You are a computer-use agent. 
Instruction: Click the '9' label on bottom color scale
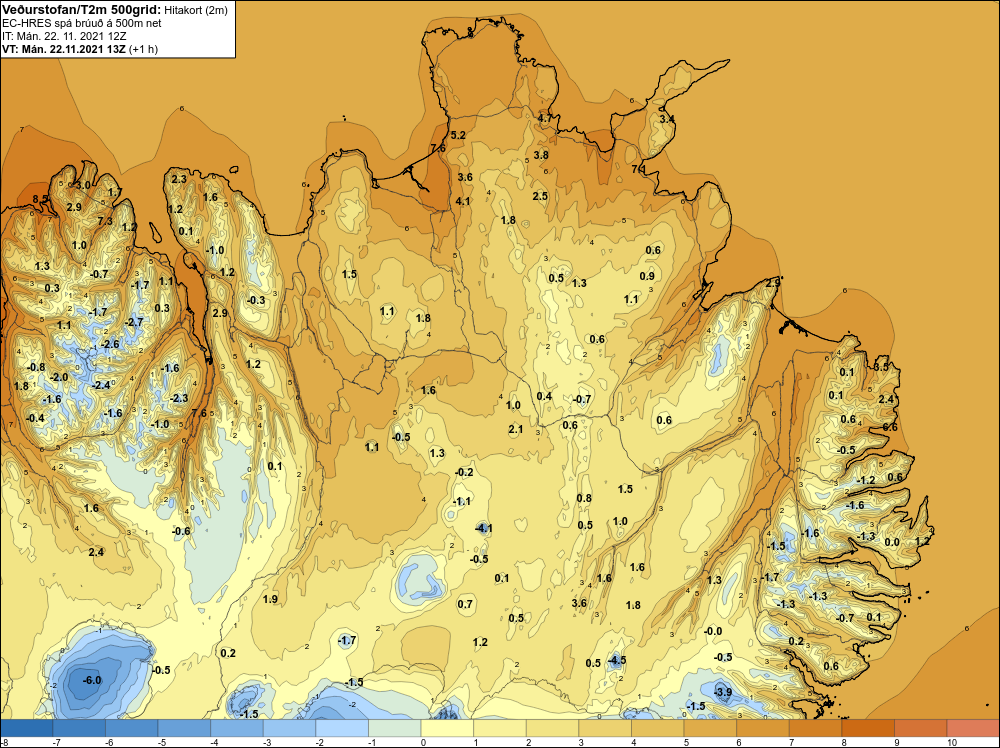point(899,742)
